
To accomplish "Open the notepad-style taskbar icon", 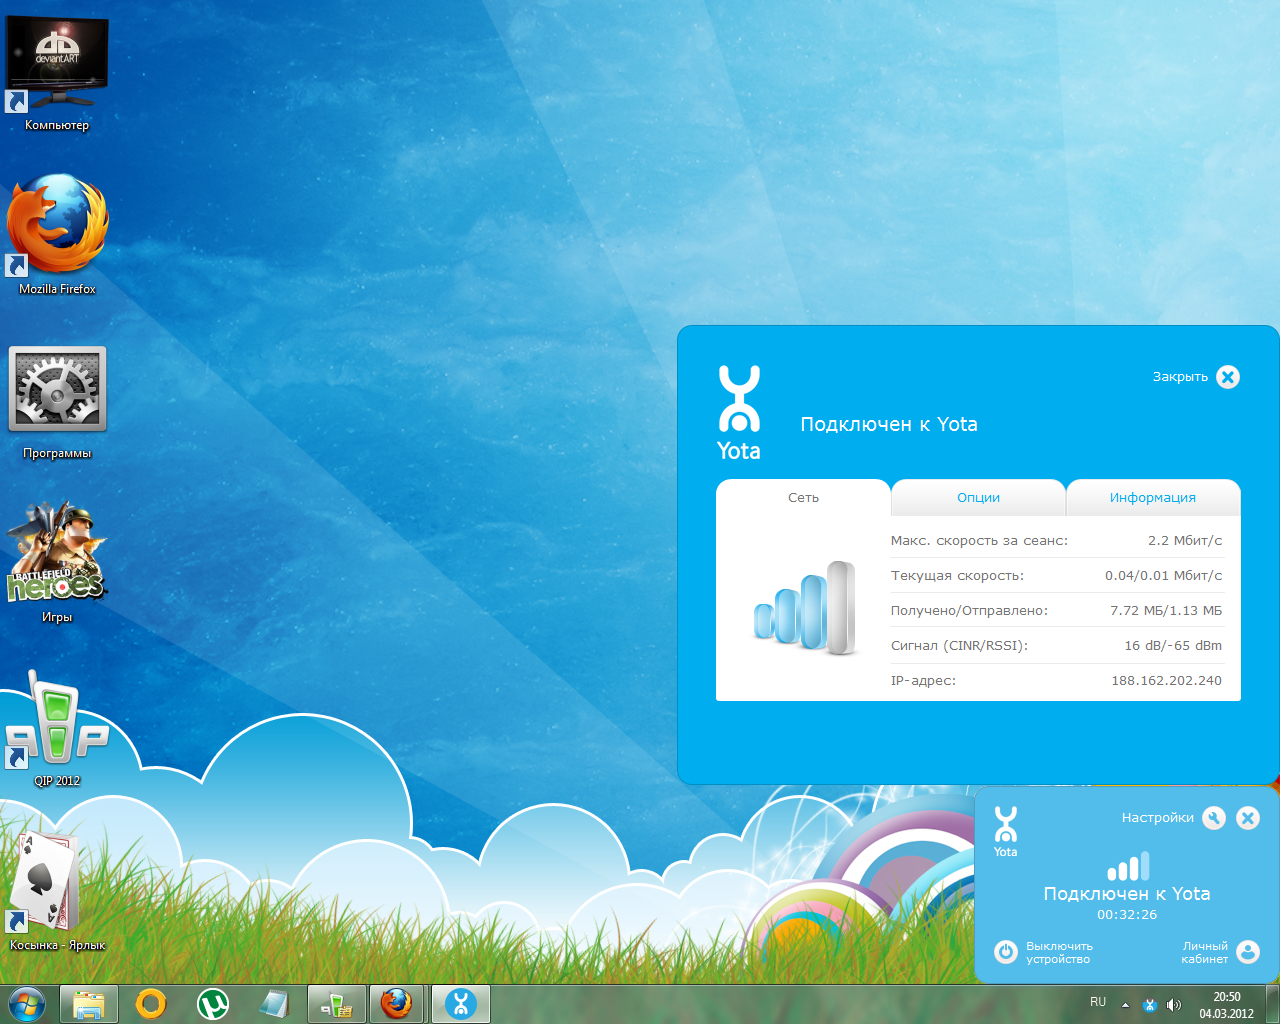I will coord(274,1004).
